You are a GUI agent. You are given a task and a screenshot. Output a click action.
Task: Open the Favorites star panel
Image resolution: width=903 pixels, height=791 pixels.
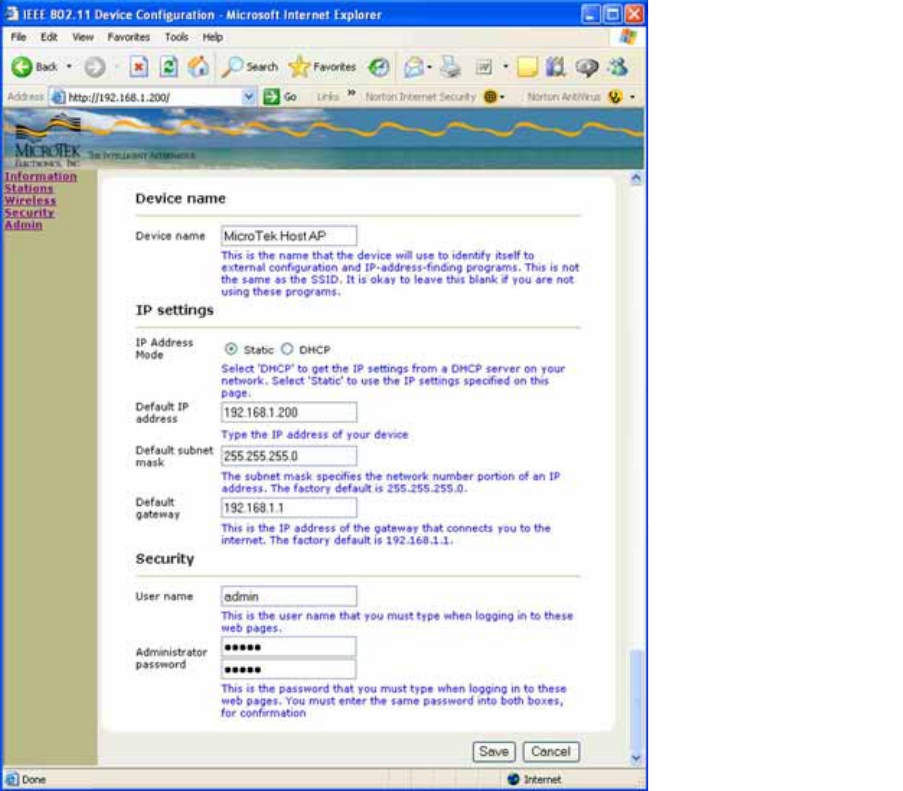[322, 67]
